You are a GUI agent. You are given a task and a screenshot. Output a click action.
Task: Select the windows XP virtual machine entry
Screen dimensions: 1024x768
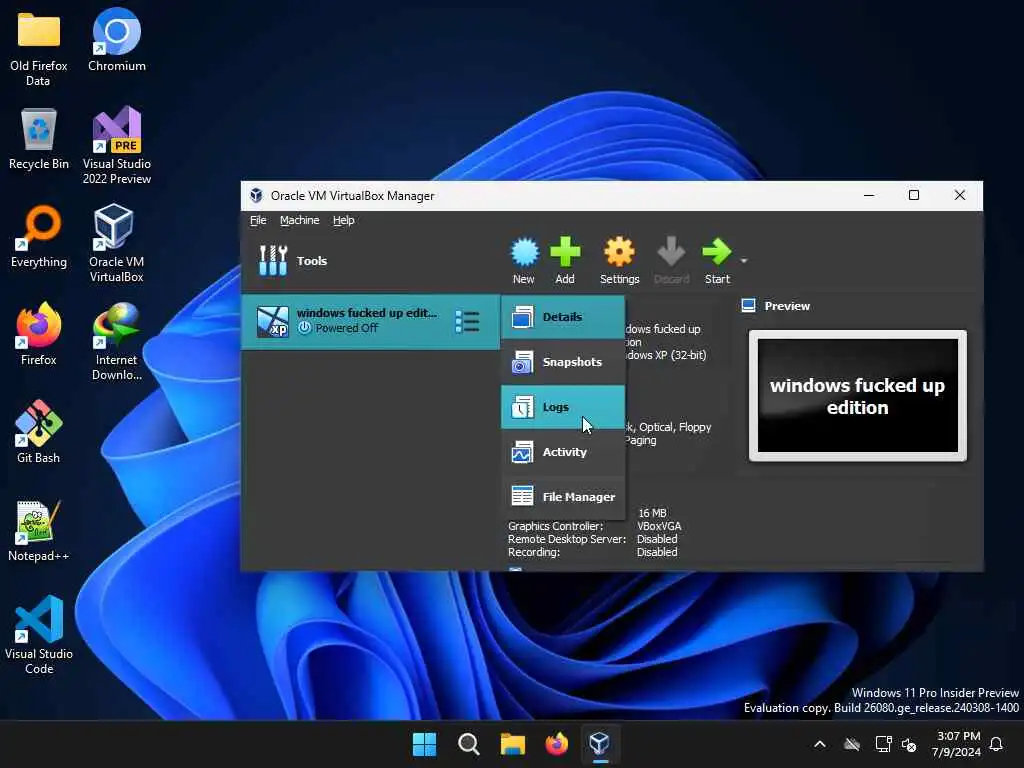[370, 321]
